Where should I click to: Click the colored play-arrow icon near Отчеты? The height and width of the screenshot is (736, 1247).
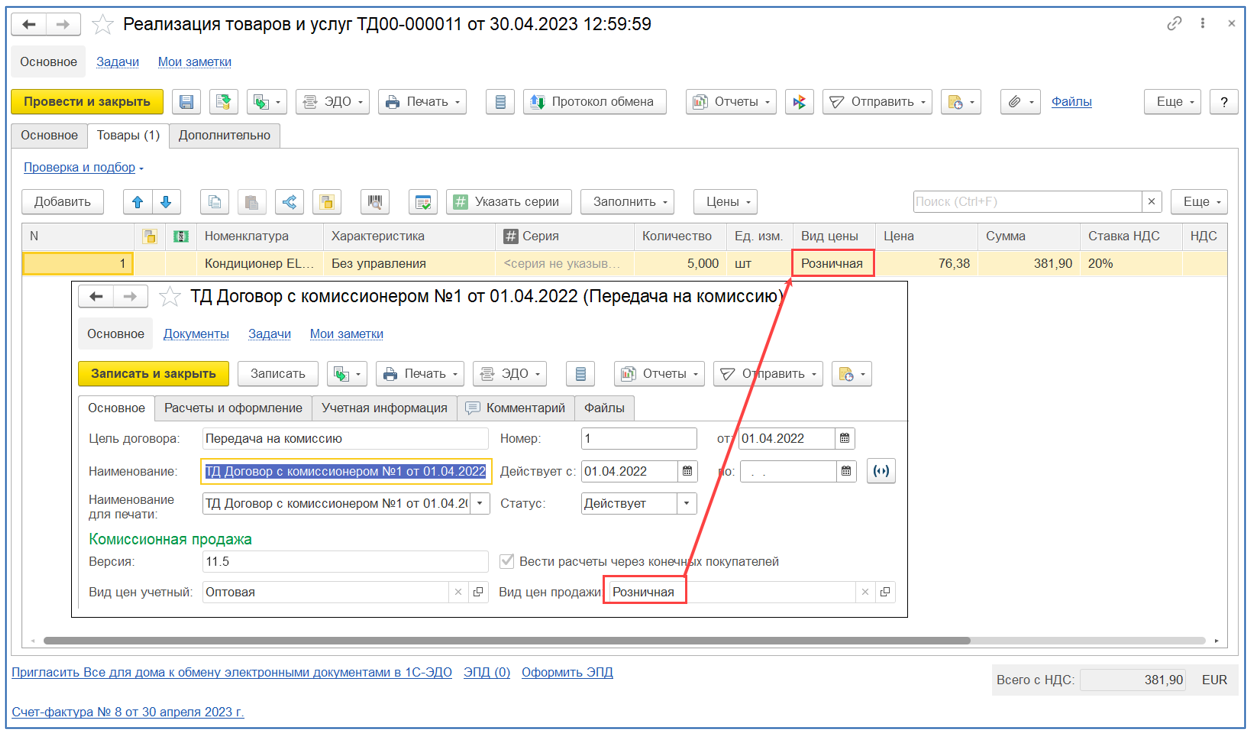[799, 102]
